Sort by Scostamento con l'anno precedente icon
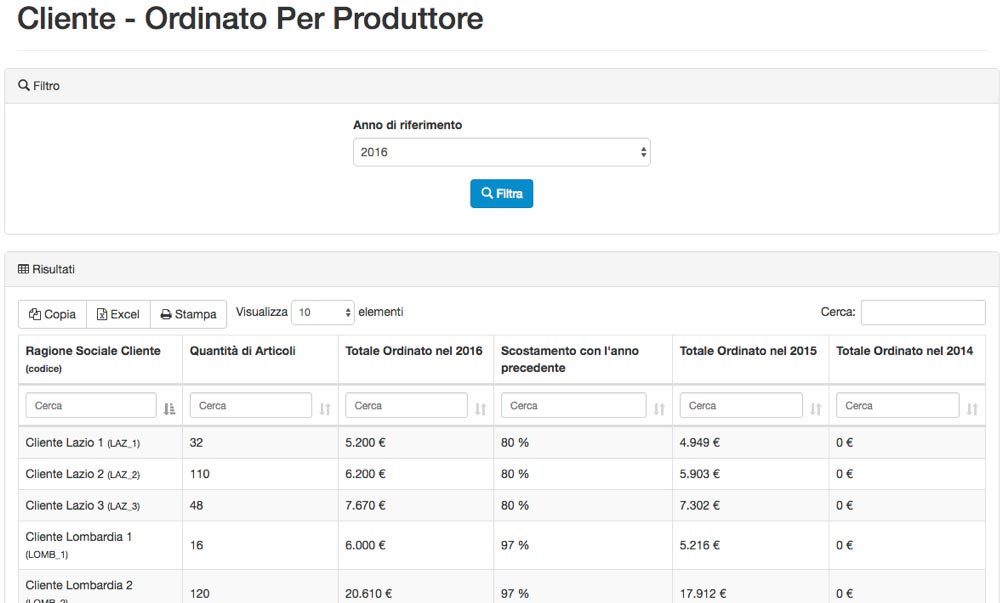This screenshot has height=603, width=1003. point(659,408)
